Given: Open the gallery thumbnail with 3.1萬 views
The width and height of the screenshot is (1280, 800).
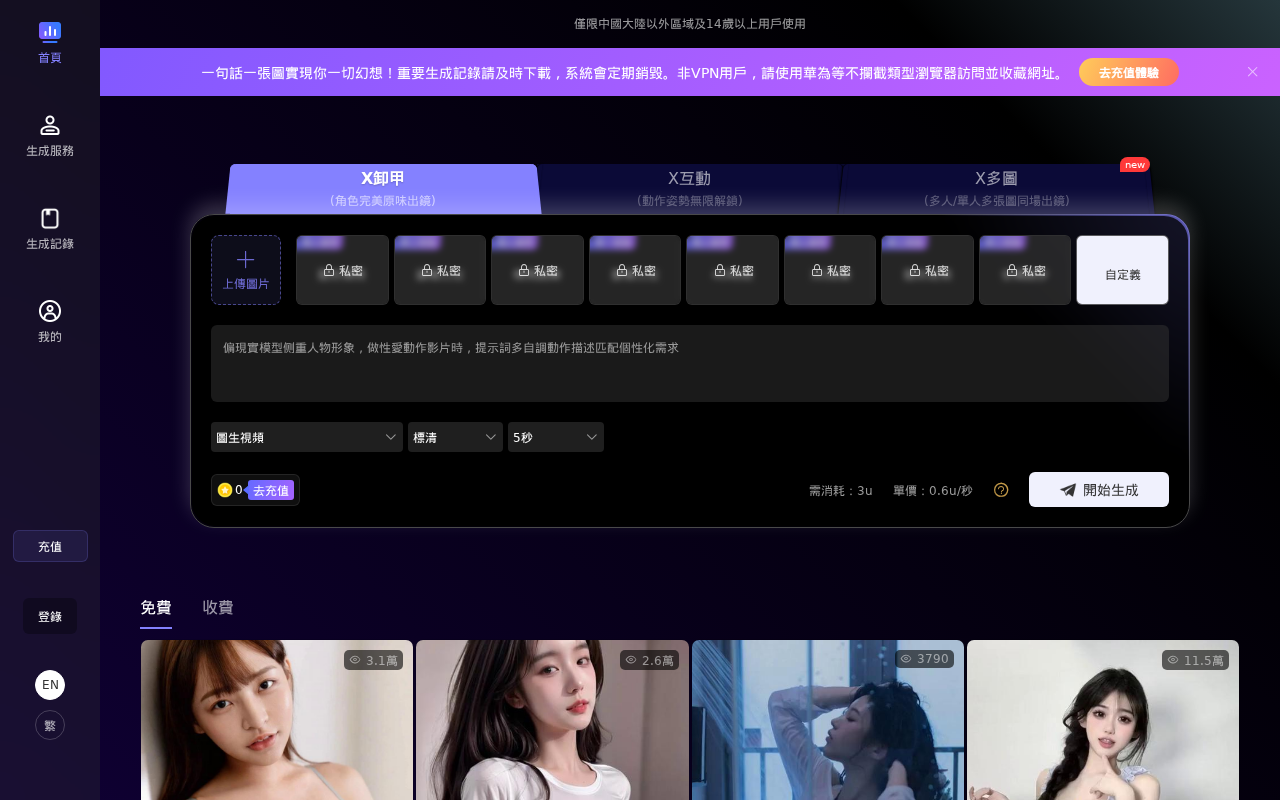Looking at the screenshot, I should 277,720.
